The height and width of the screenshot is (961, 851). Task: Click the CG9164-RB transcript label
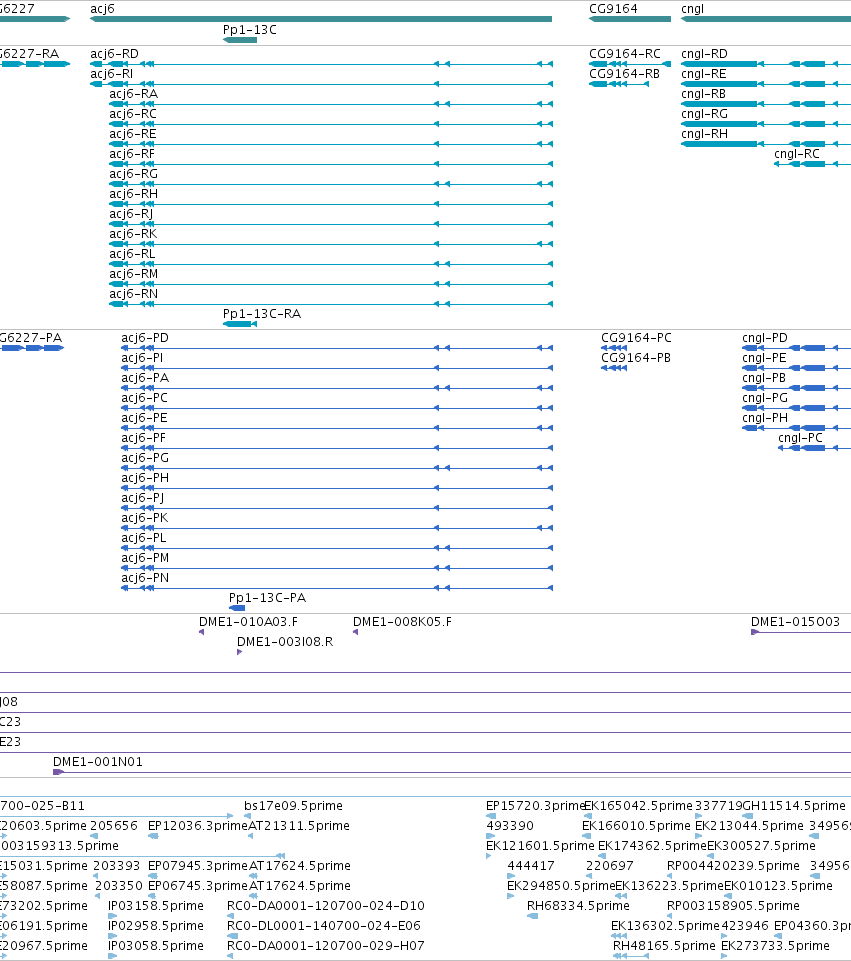(624, 74)
